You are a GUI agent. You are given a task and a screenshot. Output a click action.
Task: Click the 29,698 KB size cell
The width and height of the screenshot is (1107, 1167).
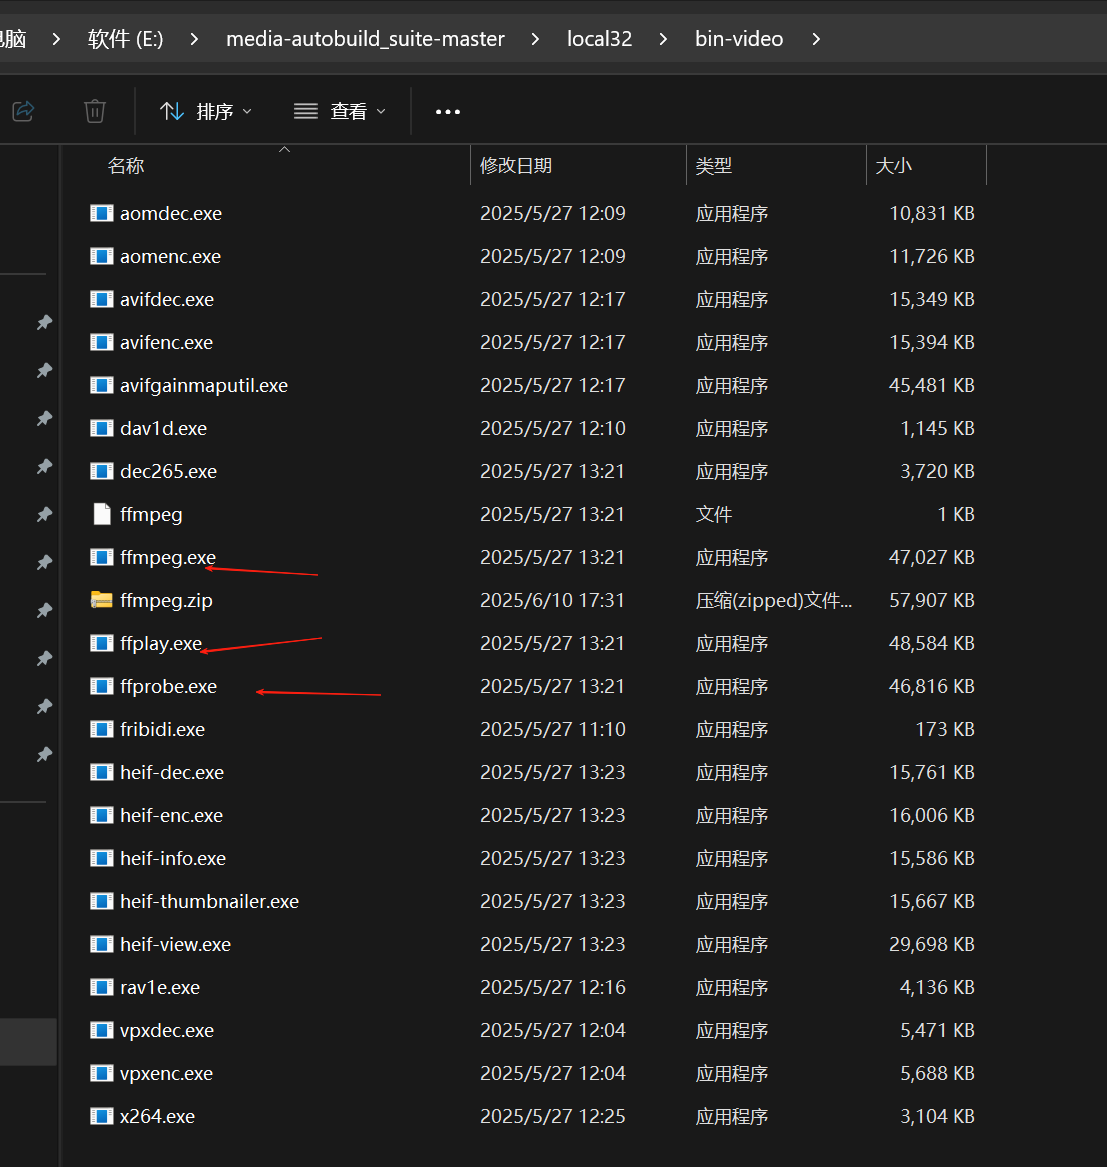coord(932,944)
